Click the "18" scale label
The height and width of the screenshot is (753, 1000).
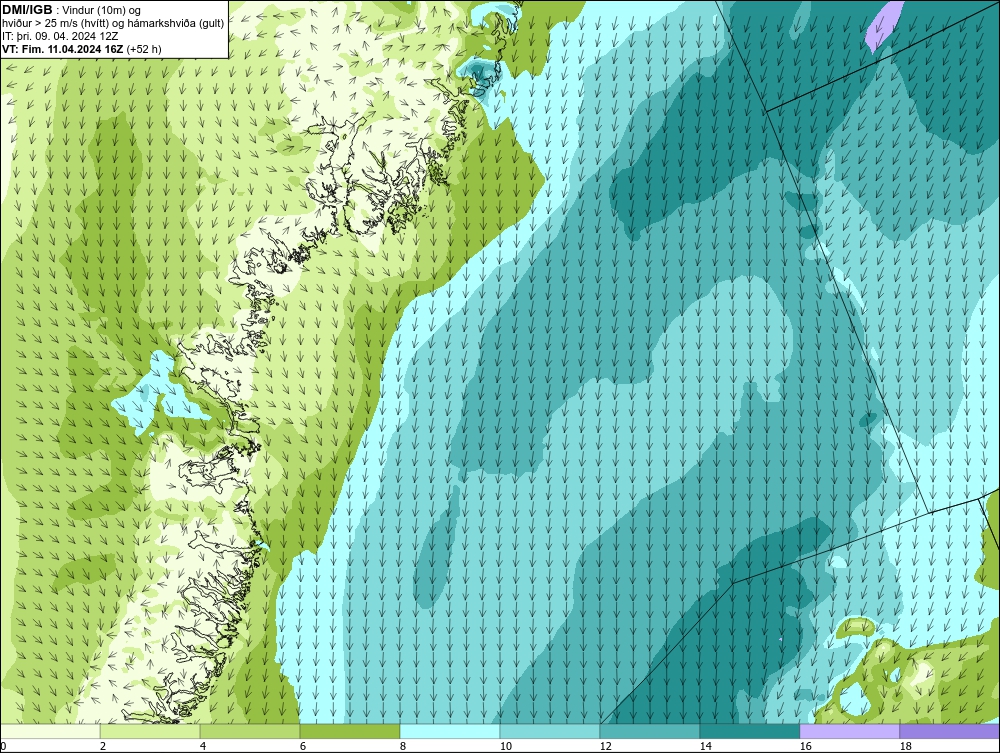(x=906, y=746)
